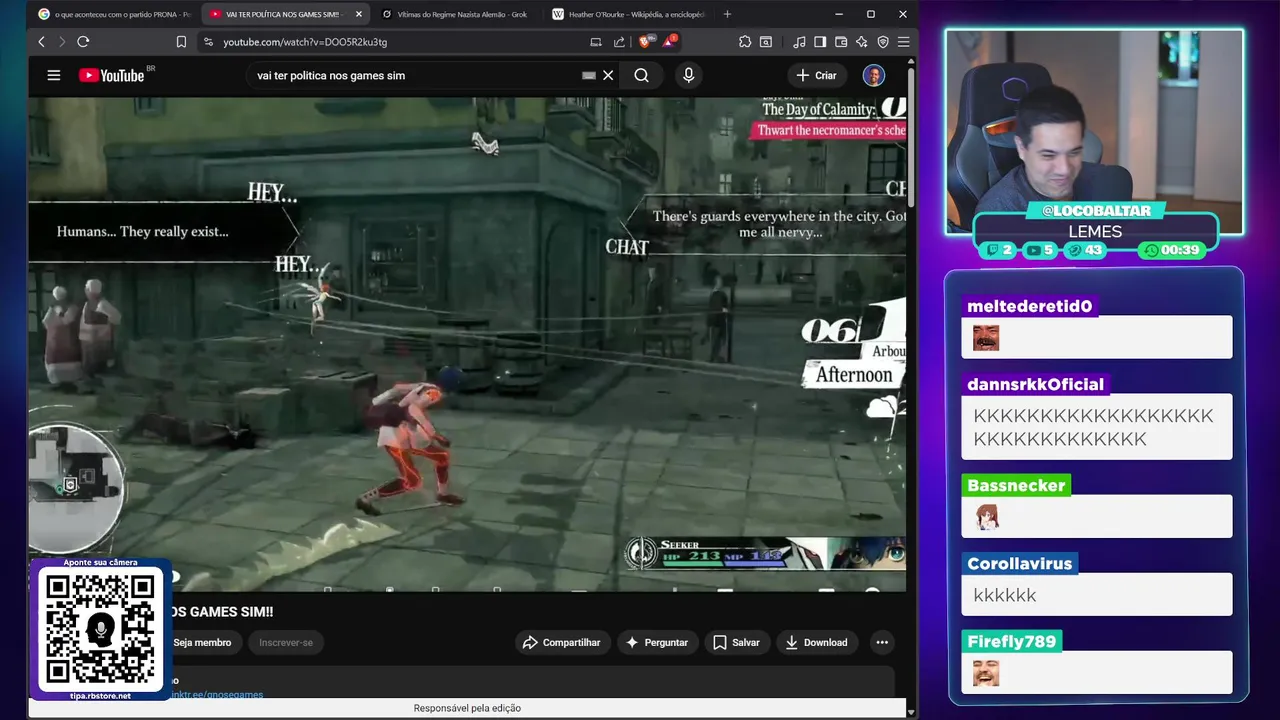
Task: Go forward using the browser forward arrow
Action: click(62, 42)
